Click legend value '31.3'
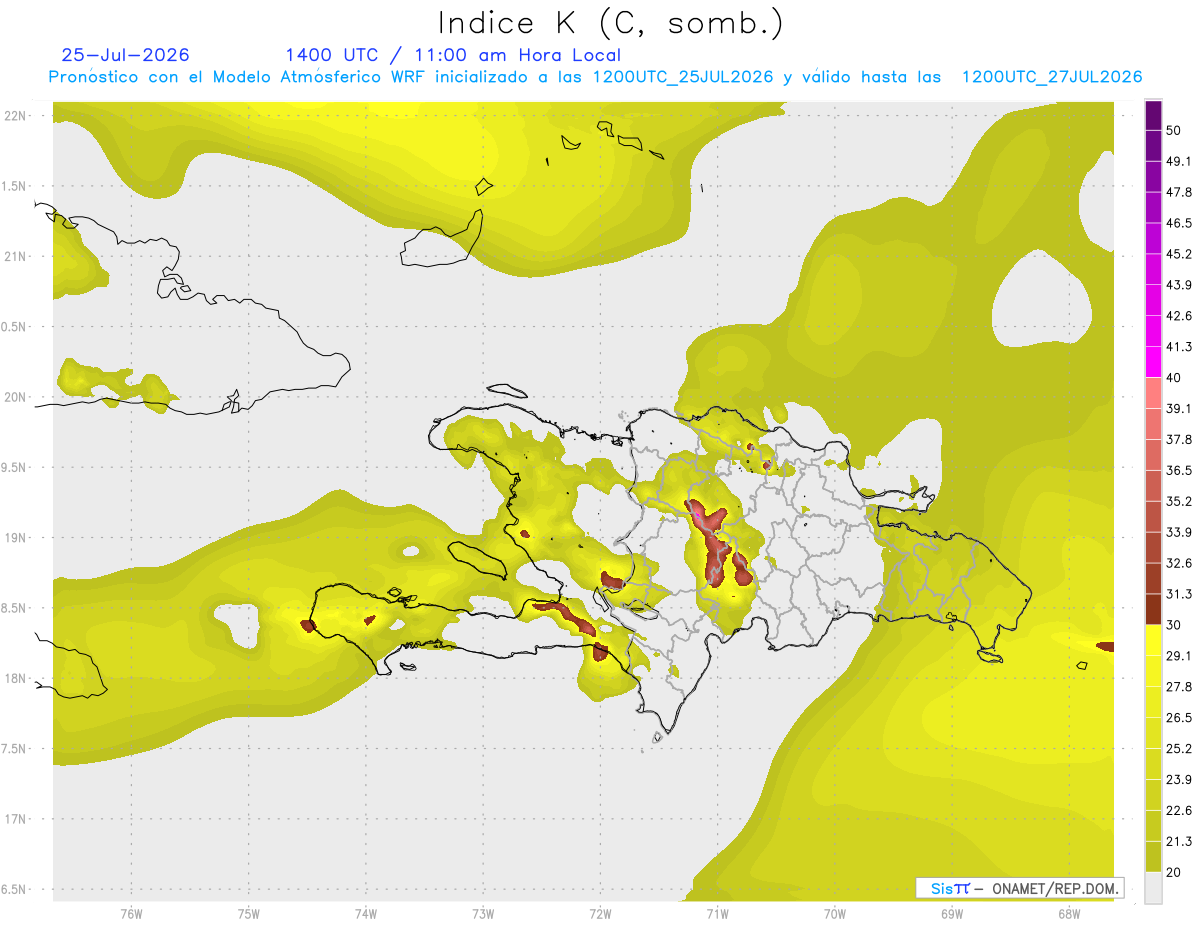This screenshot has width=1200, height=927. click(x=1179, y=594)
